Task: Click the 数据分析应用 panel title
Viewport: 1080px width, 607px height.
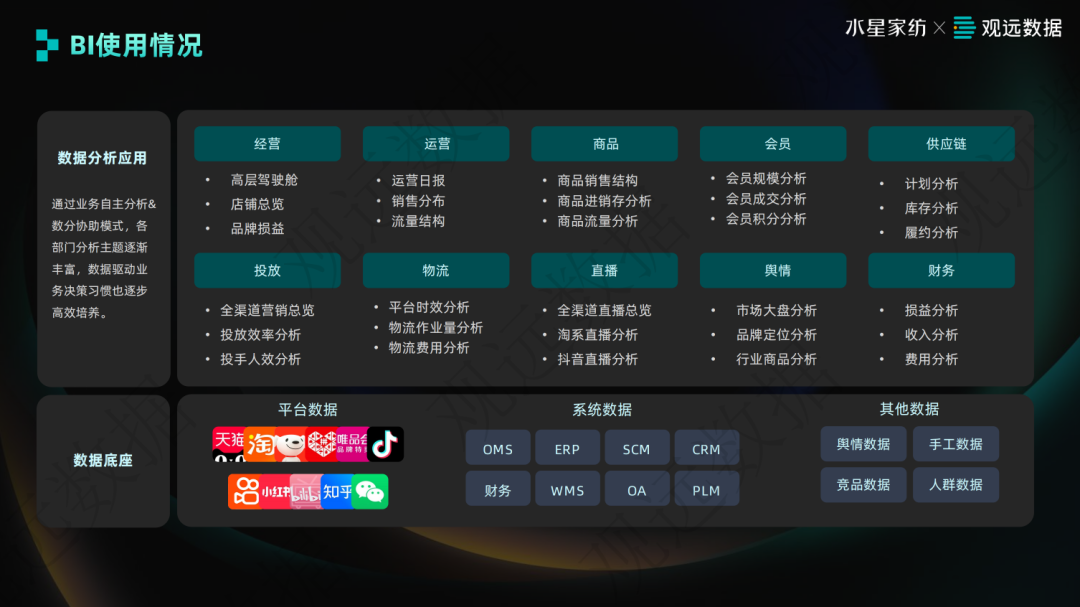Action: [x=102, y=158]
